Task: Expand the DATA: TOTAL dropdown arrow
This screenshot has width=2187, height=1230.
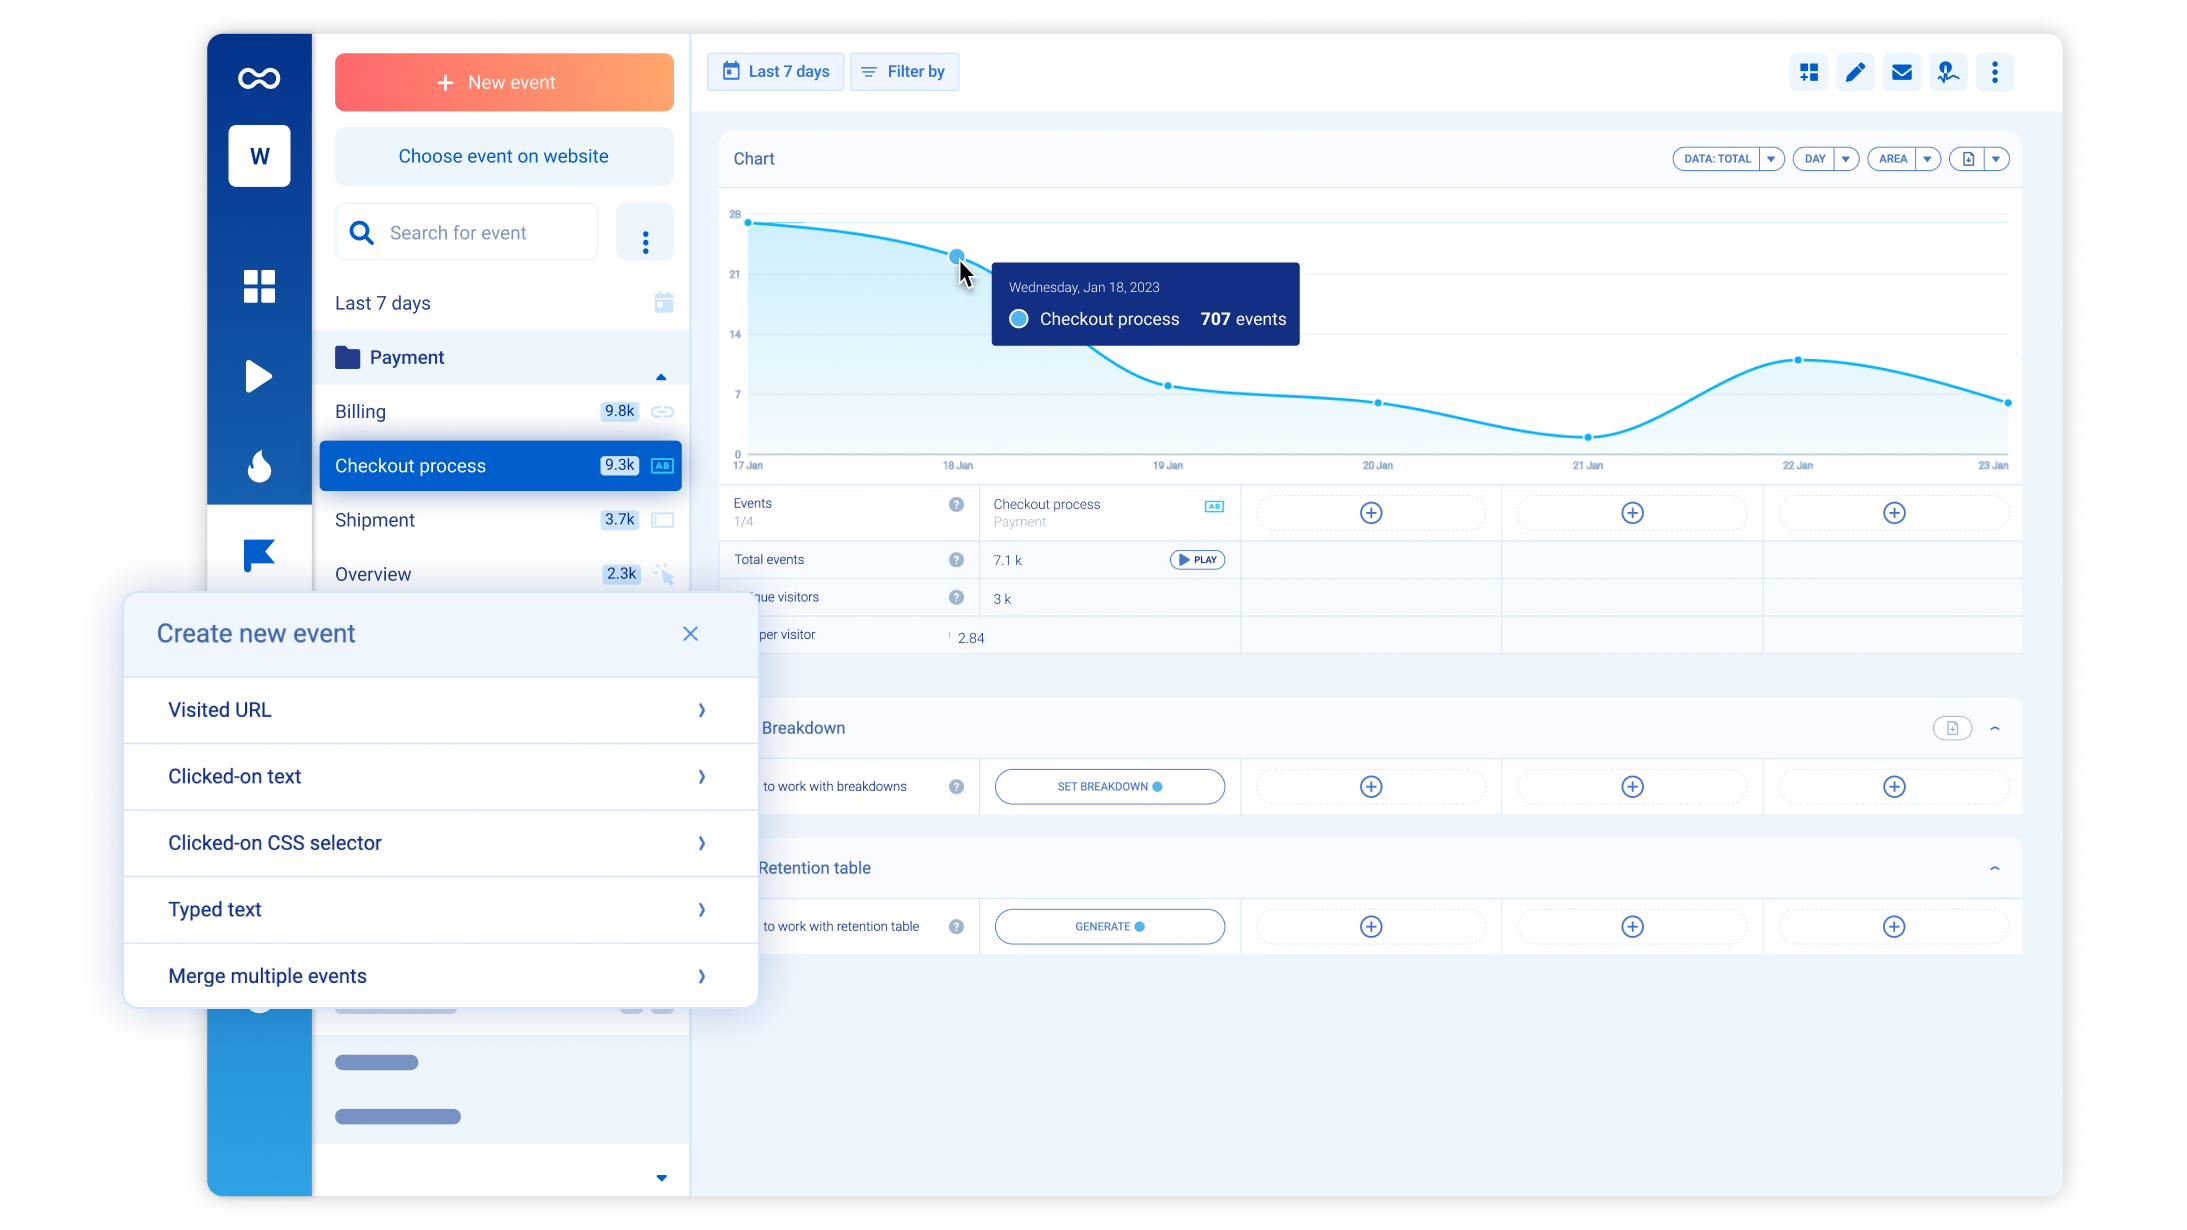Action: tap(1771, 159)
